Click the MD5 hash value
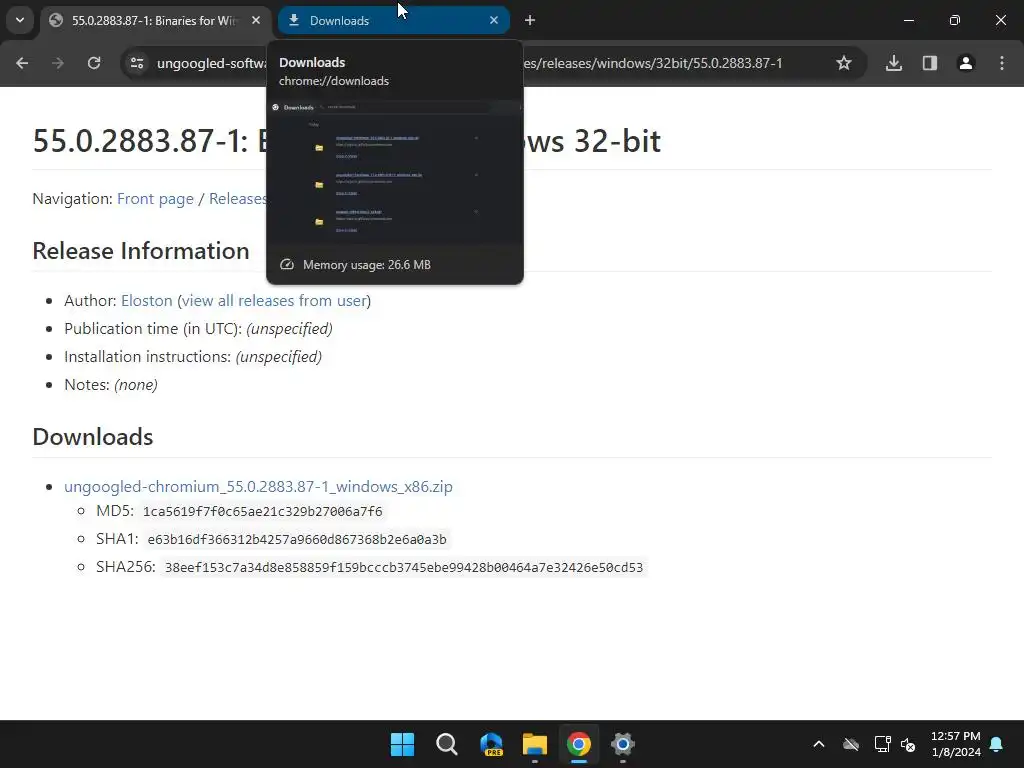 pyautogui.click(x=263, y=511)
